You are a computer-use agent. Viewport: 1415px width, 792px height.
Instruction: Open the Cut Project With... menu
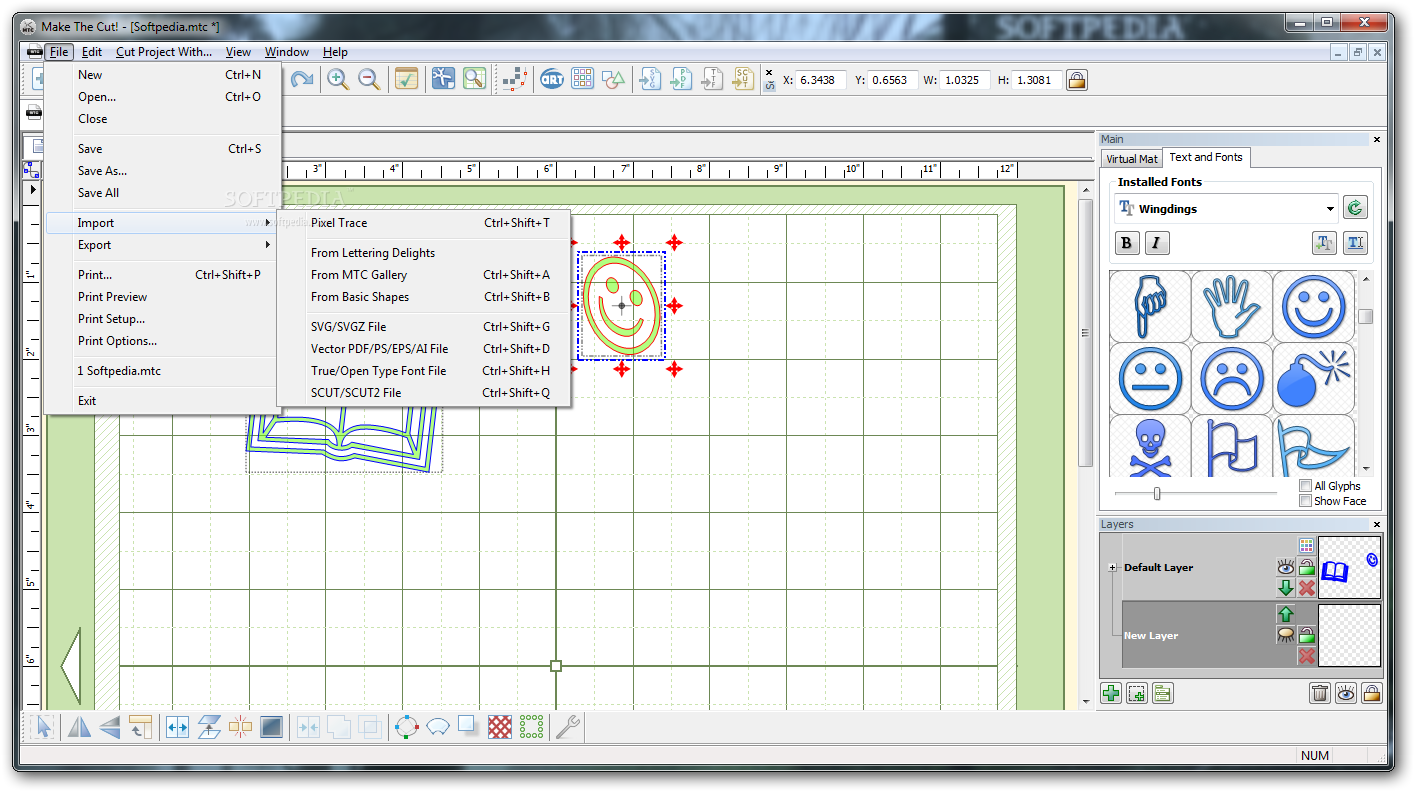pos(164,52)
